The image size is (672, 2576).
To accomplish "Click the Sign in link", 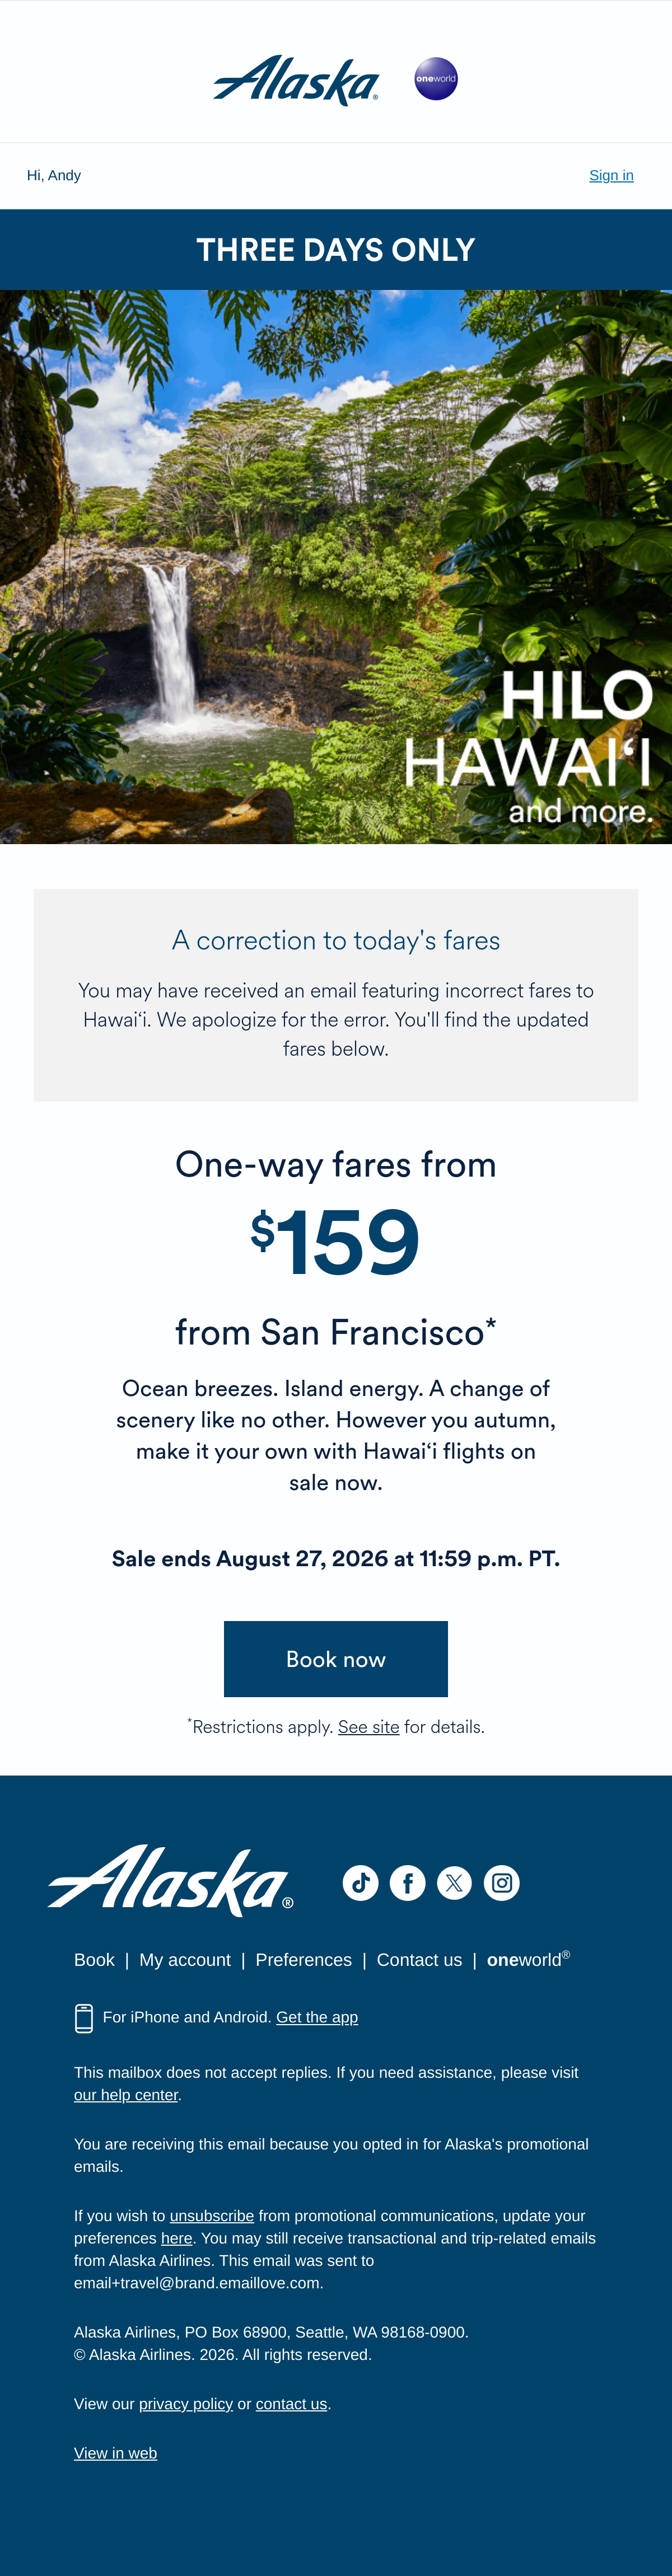I will click(x=611, y=175).
